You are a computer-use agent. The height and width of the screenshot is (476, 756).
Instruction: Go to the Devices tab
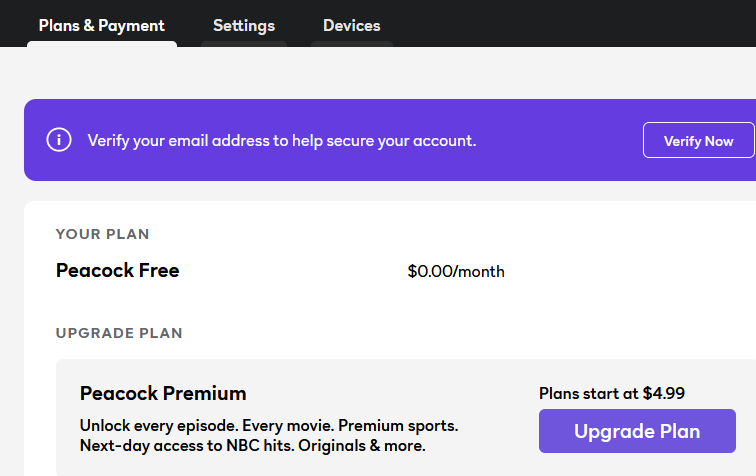pos(351,26)
